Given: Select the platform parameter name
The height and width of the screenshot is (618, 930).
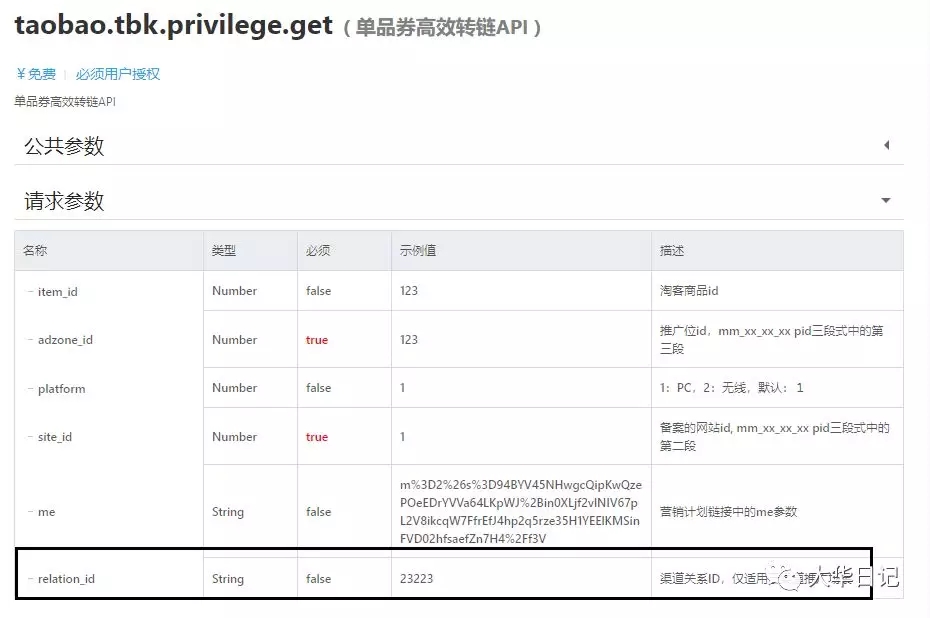Looking at the screenshot, I should click(62, 389).
